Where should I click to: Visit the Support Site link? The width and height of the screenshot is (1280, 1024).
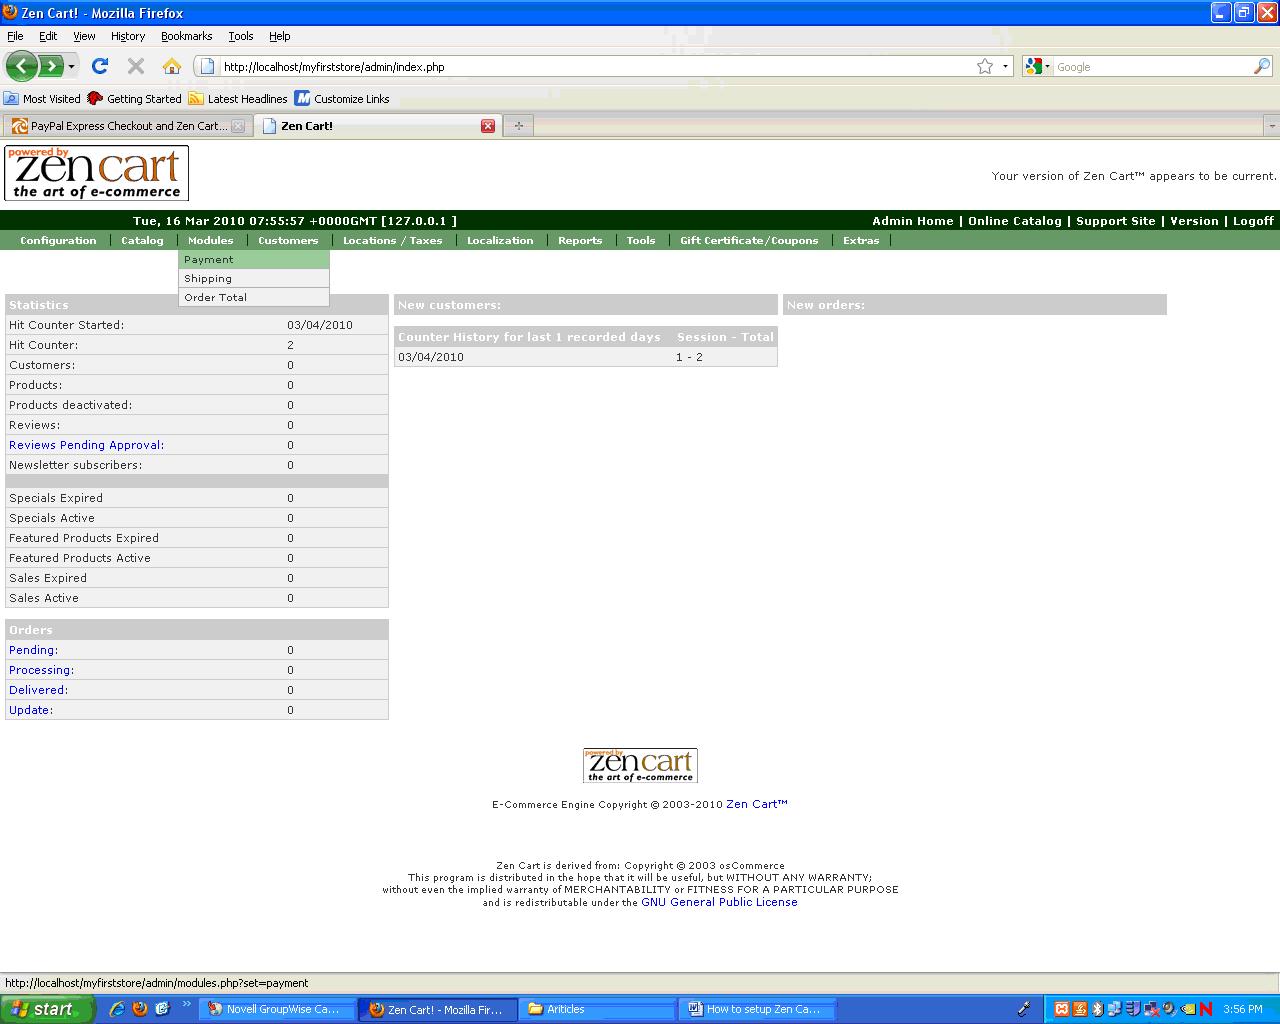click(x=1116, y=221)
